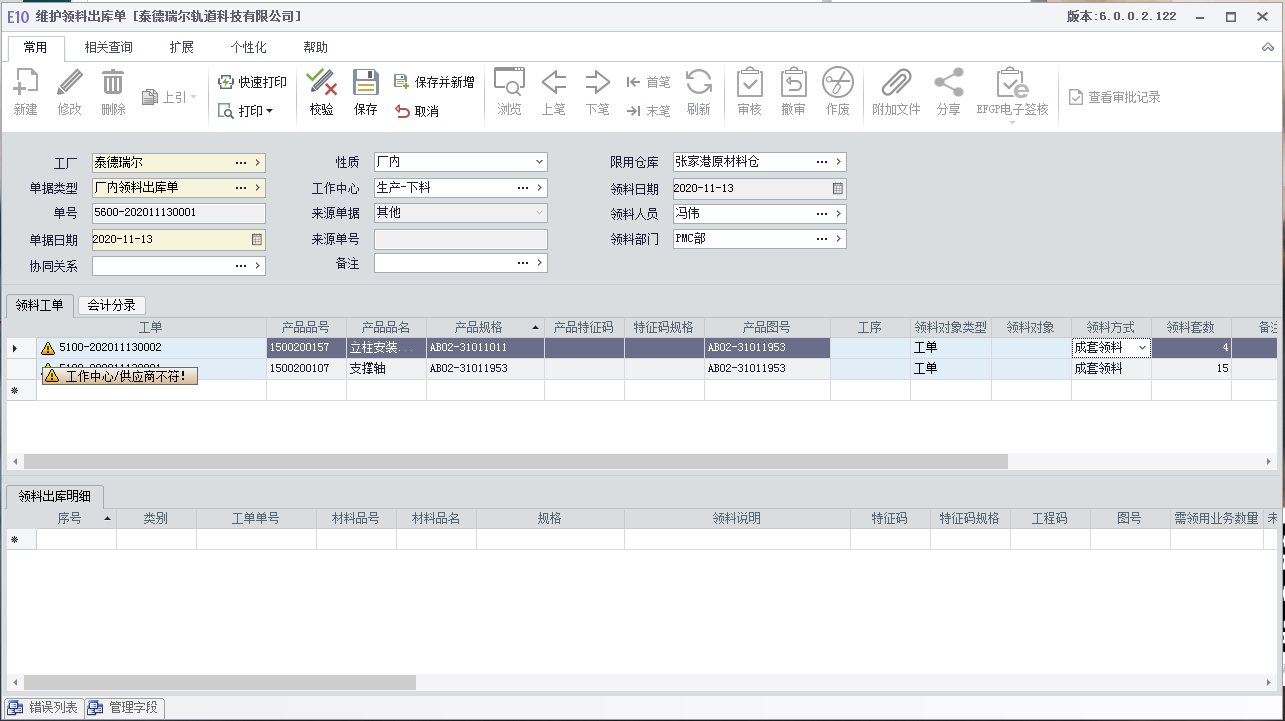The height and width of the screenshot is (721, 1285).
Task: Click the 附加文件 paperclip attachment icon
Action: [x=896, y=83]
